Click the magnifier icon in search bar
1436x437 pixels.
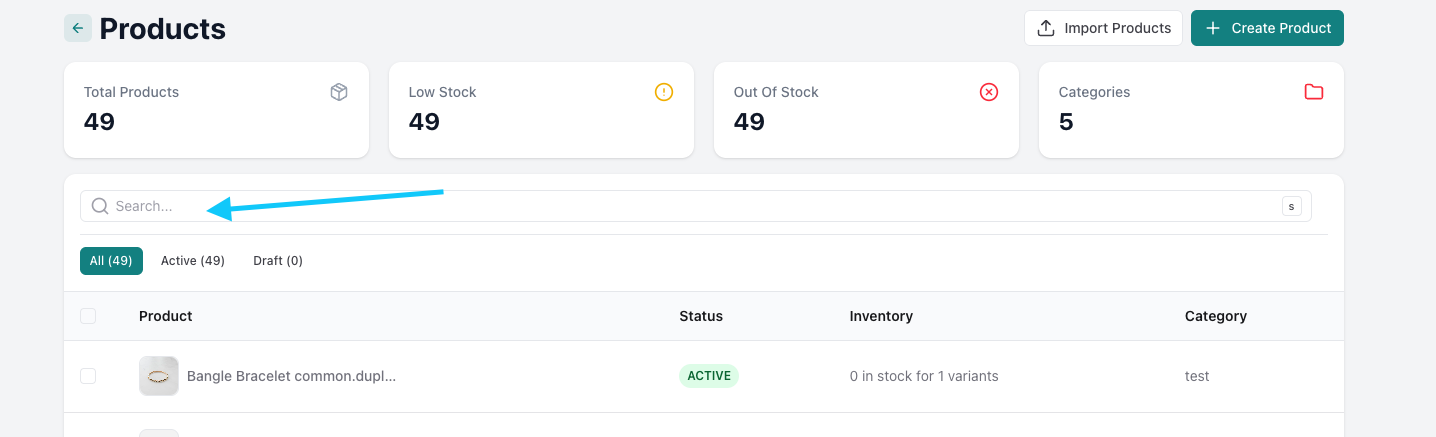(100, 206)
